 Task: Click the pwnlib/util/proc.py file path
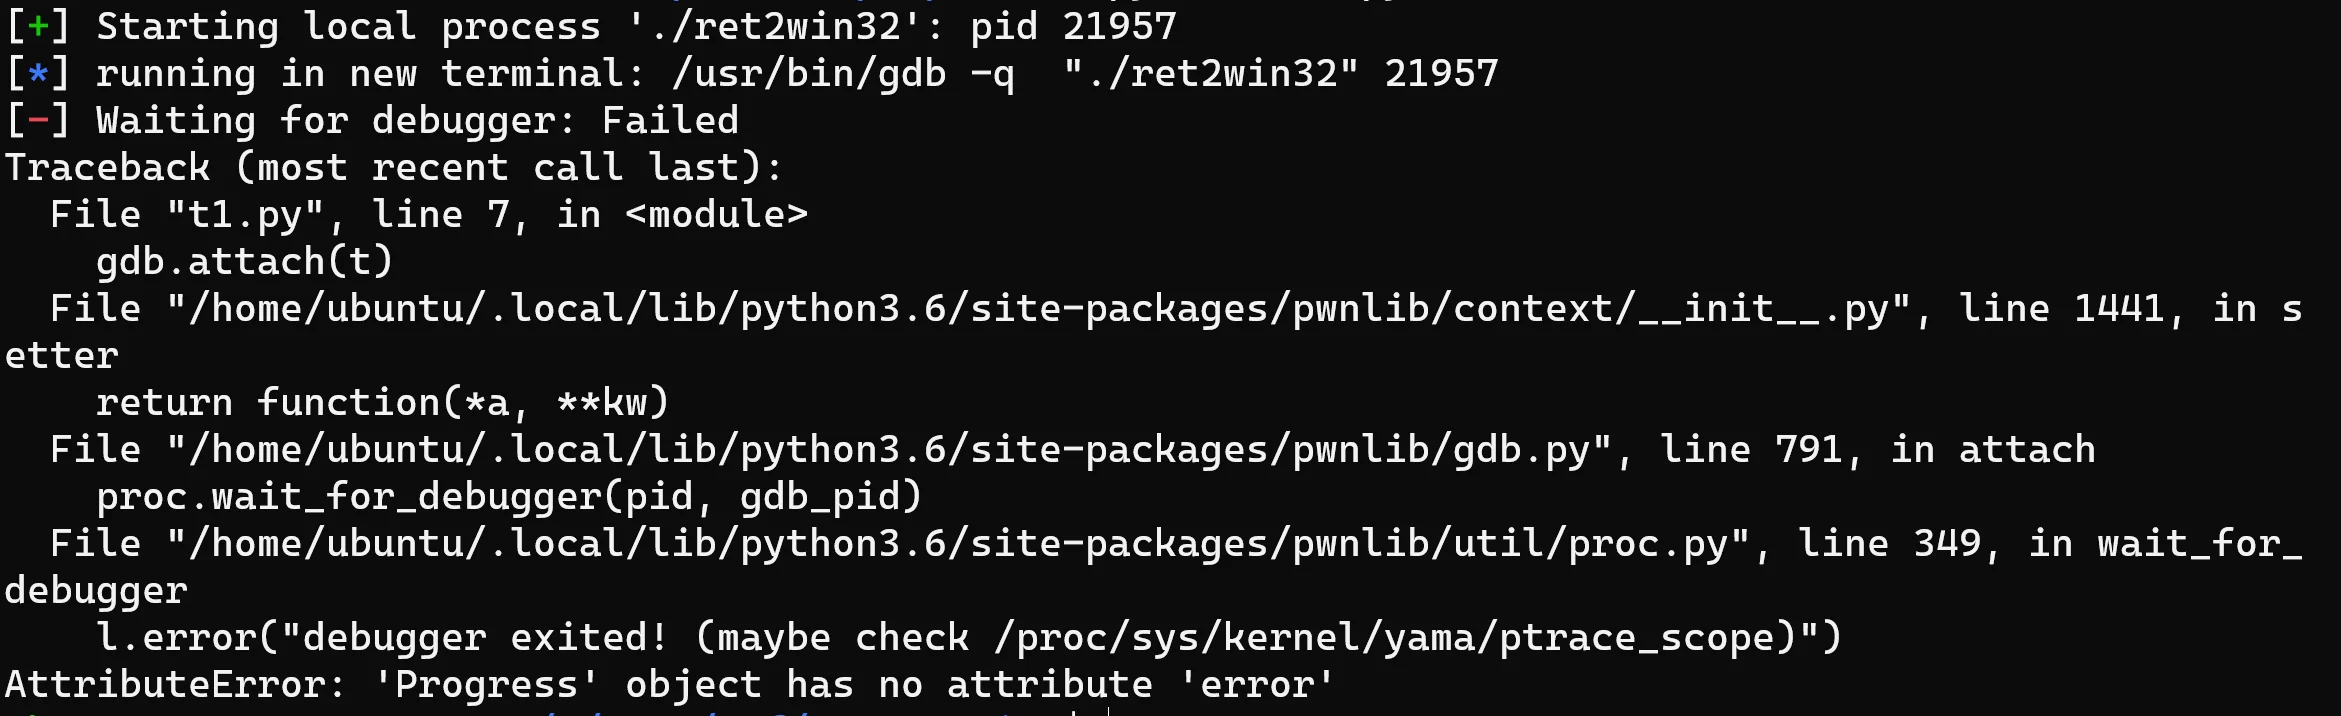(x=959, y=544)
